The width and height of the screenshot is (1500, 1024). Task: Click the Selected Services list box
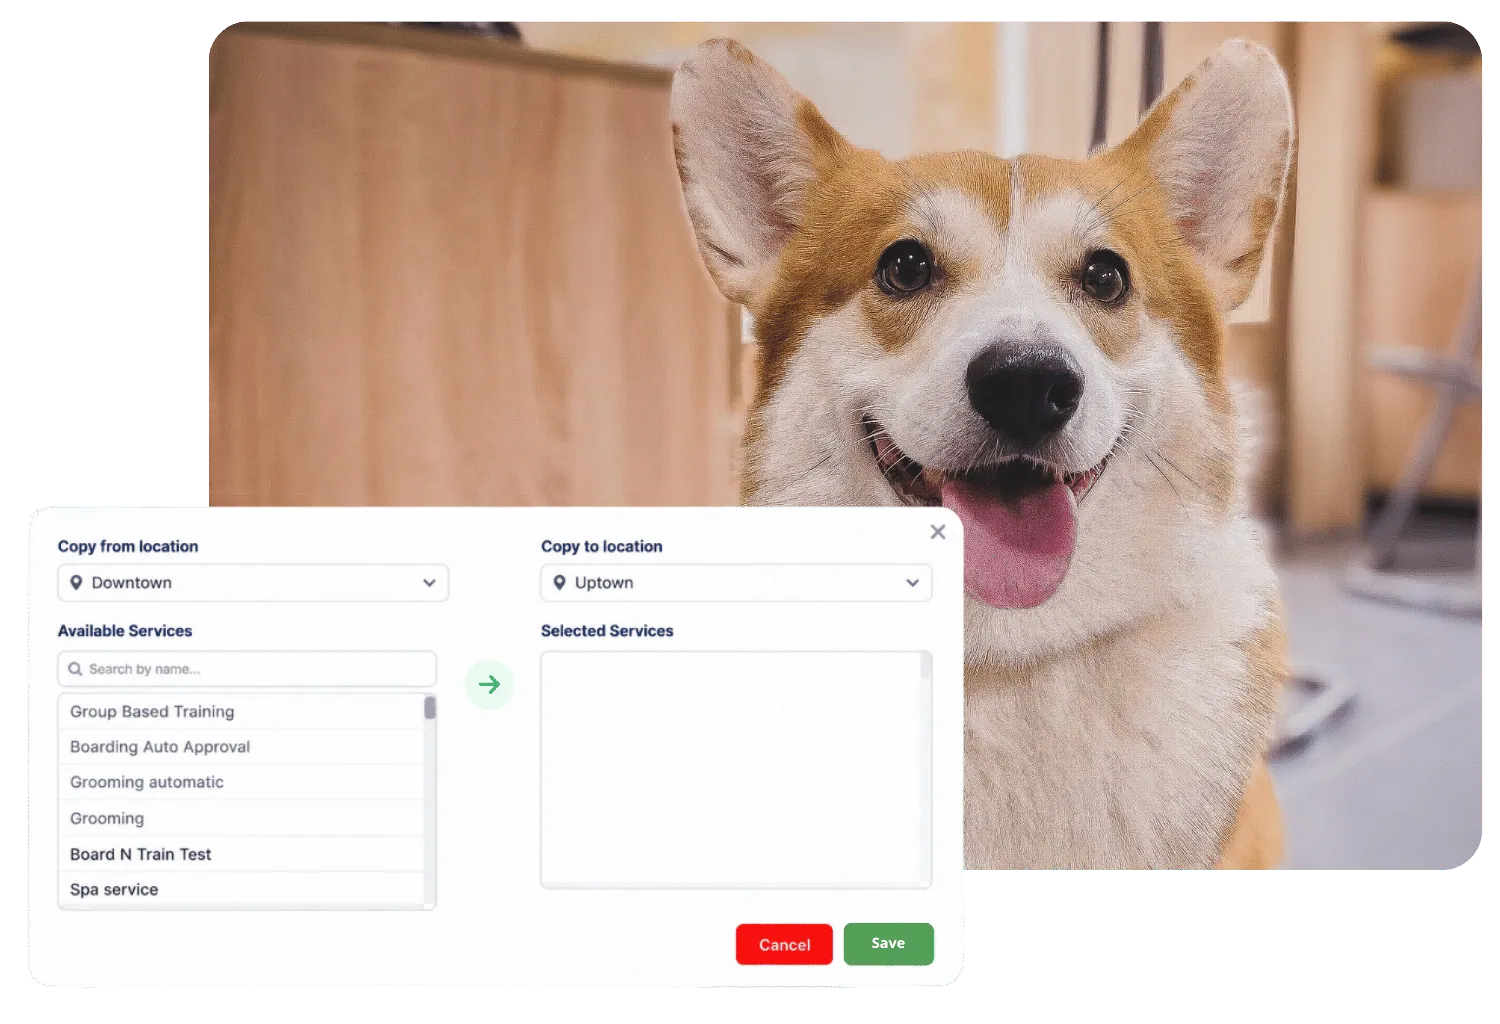[x=736, y=770]
